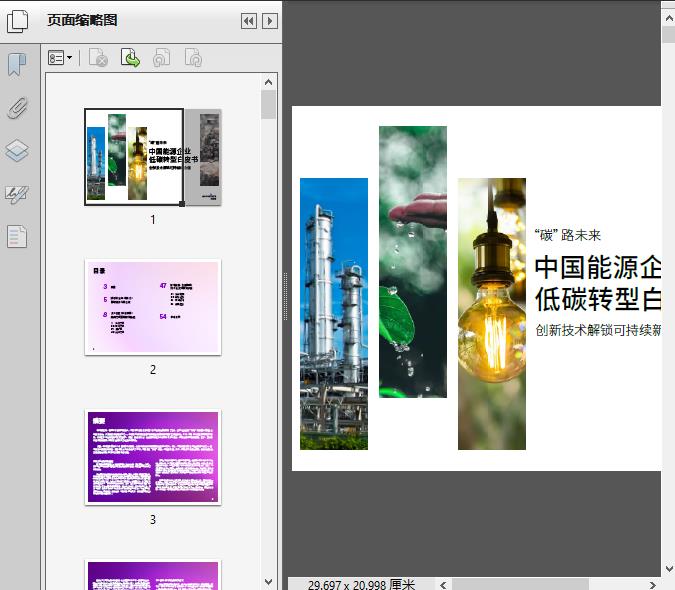Click the horizontal scrollbar thumb
This screenshot has height=590, width=675.
[x=520, y=585]
